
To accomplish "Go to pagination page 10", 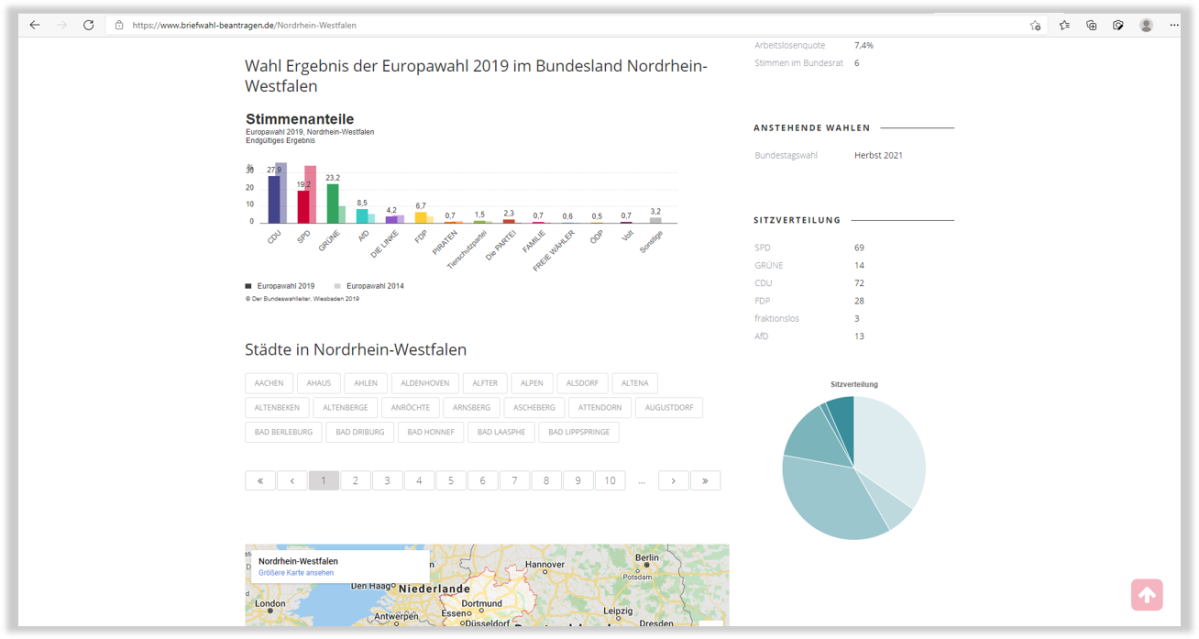I will pyautogui.click(x=610, y=481).
